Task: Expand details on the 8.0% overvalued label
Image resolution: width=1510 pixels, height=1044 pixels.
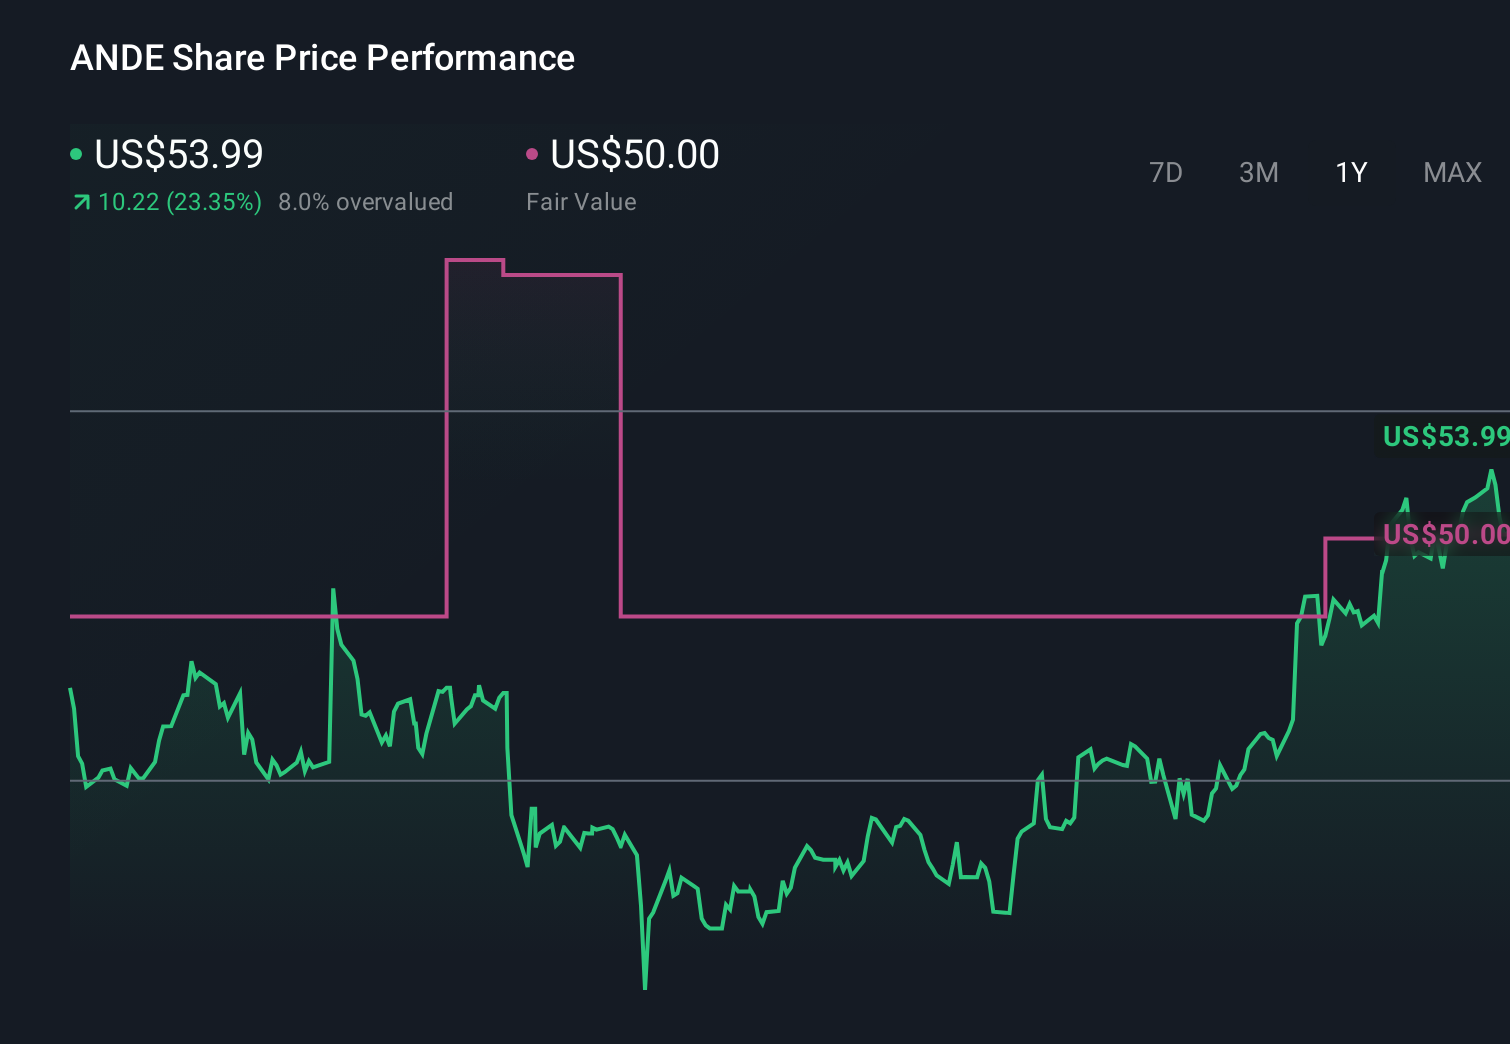Action: pos(365,202)
